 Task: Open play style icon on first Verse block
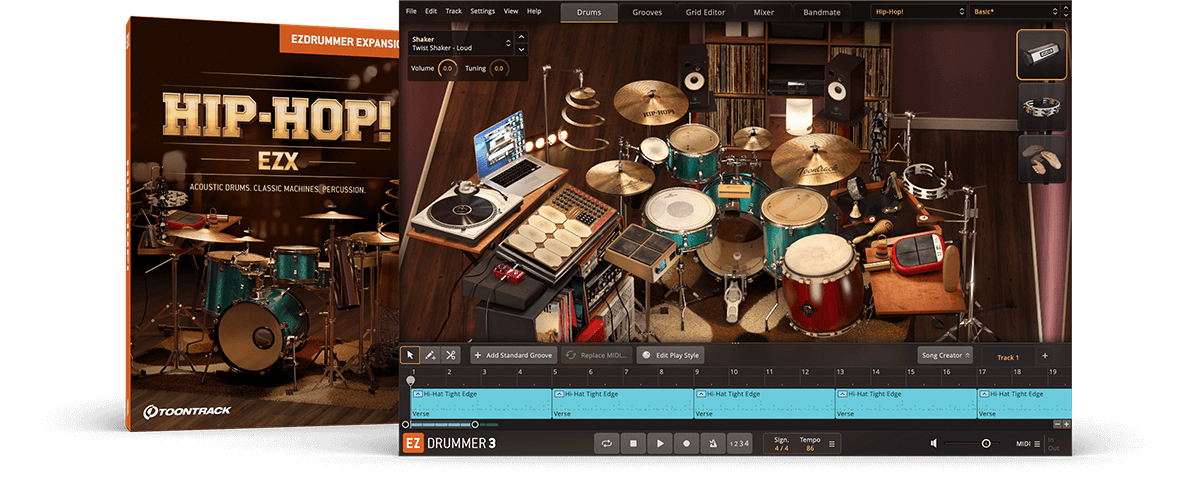click(418, 394)
